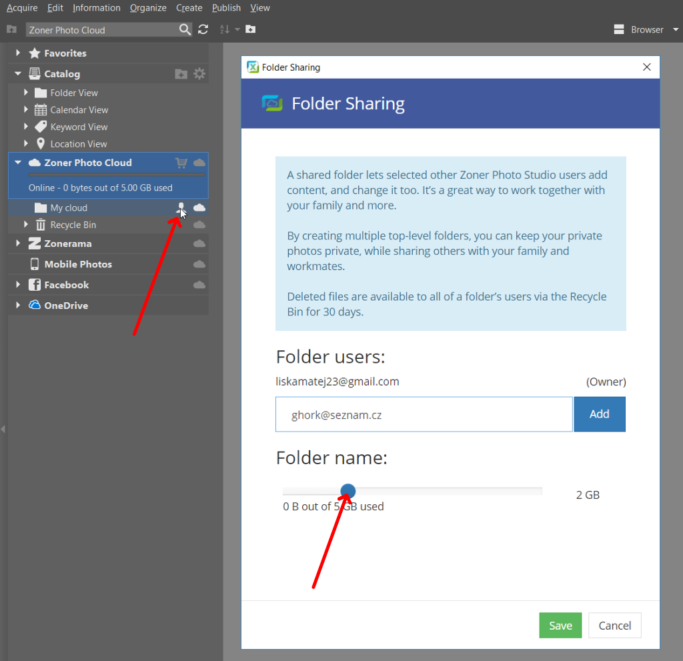Click the cloud storage usage bar
683x661 pixels.
click(x=116, y=175)
